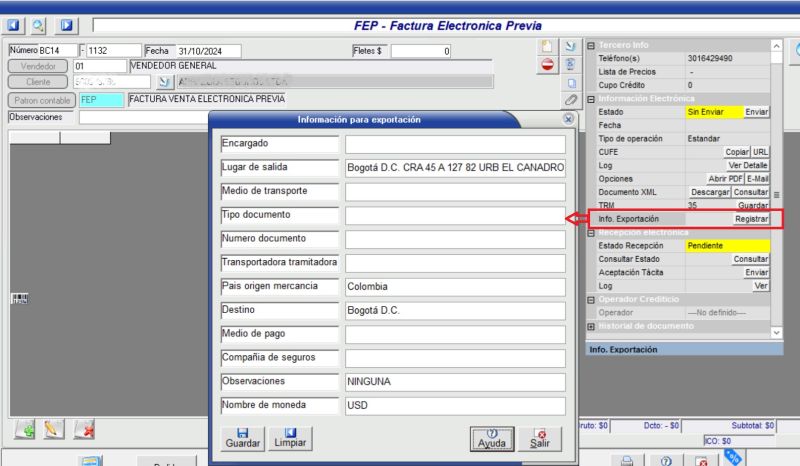Click the edit row pencil icon
This screenshot has width=800, height=466.
point(55,429)
